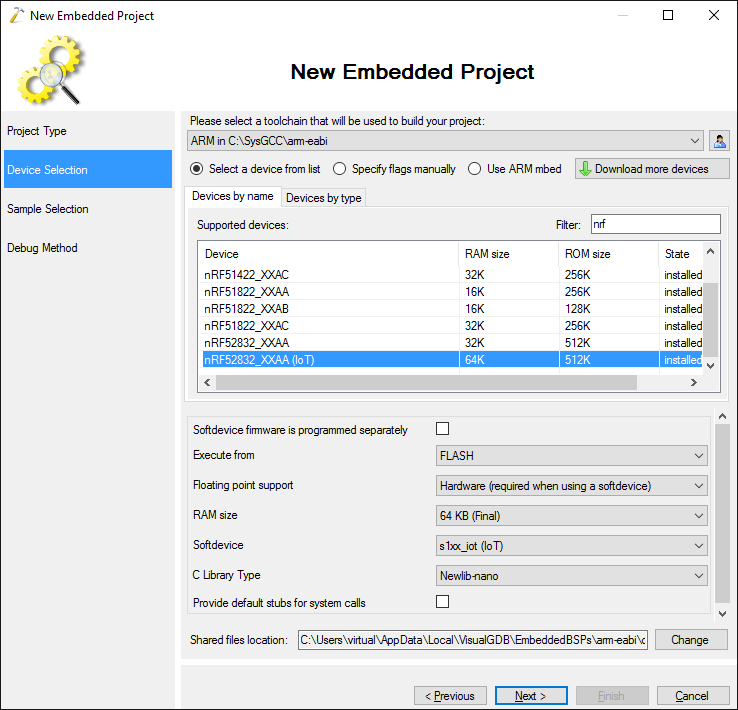Select the 'Device Selection' wizard step

point(88,169)
